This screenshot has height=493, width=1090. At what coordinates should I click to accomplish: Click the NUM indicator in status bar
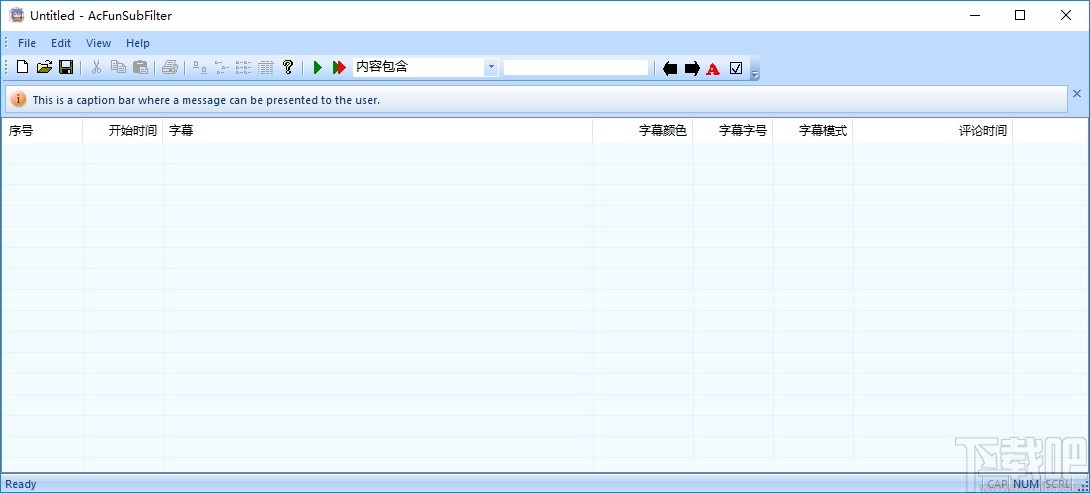(1026, 484)
